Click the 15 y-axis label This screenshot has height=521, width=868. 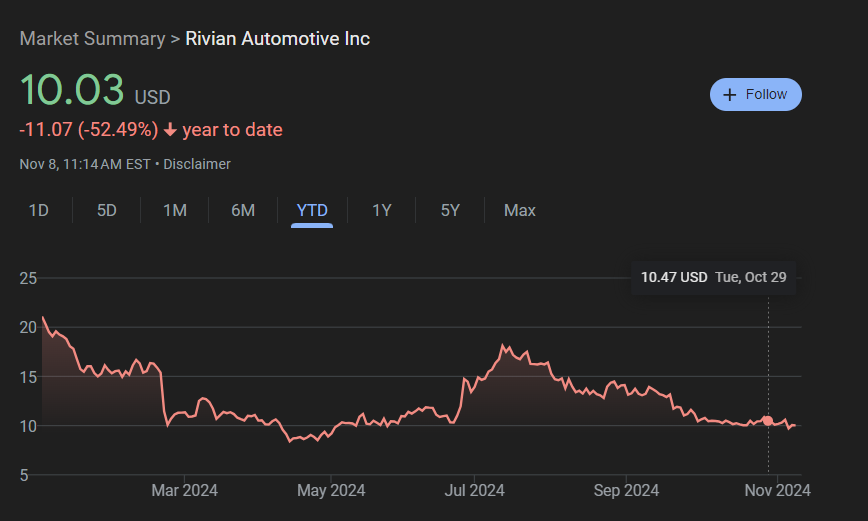pos(28,377)
